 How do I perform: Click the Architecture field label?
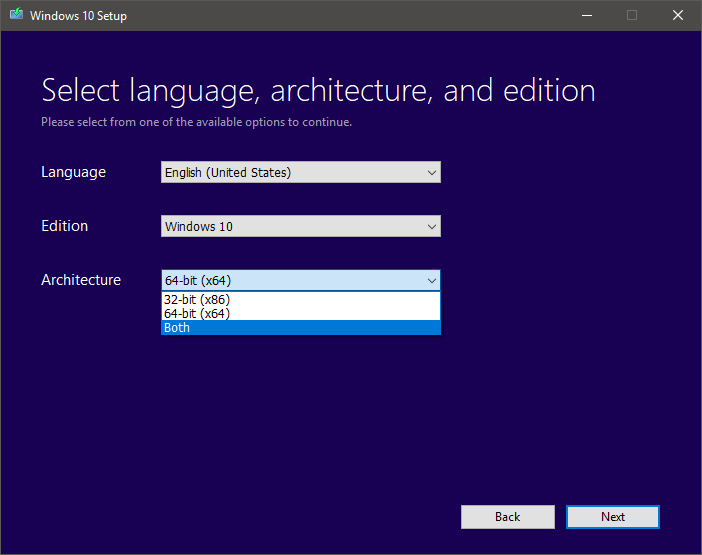click(81, 280)
